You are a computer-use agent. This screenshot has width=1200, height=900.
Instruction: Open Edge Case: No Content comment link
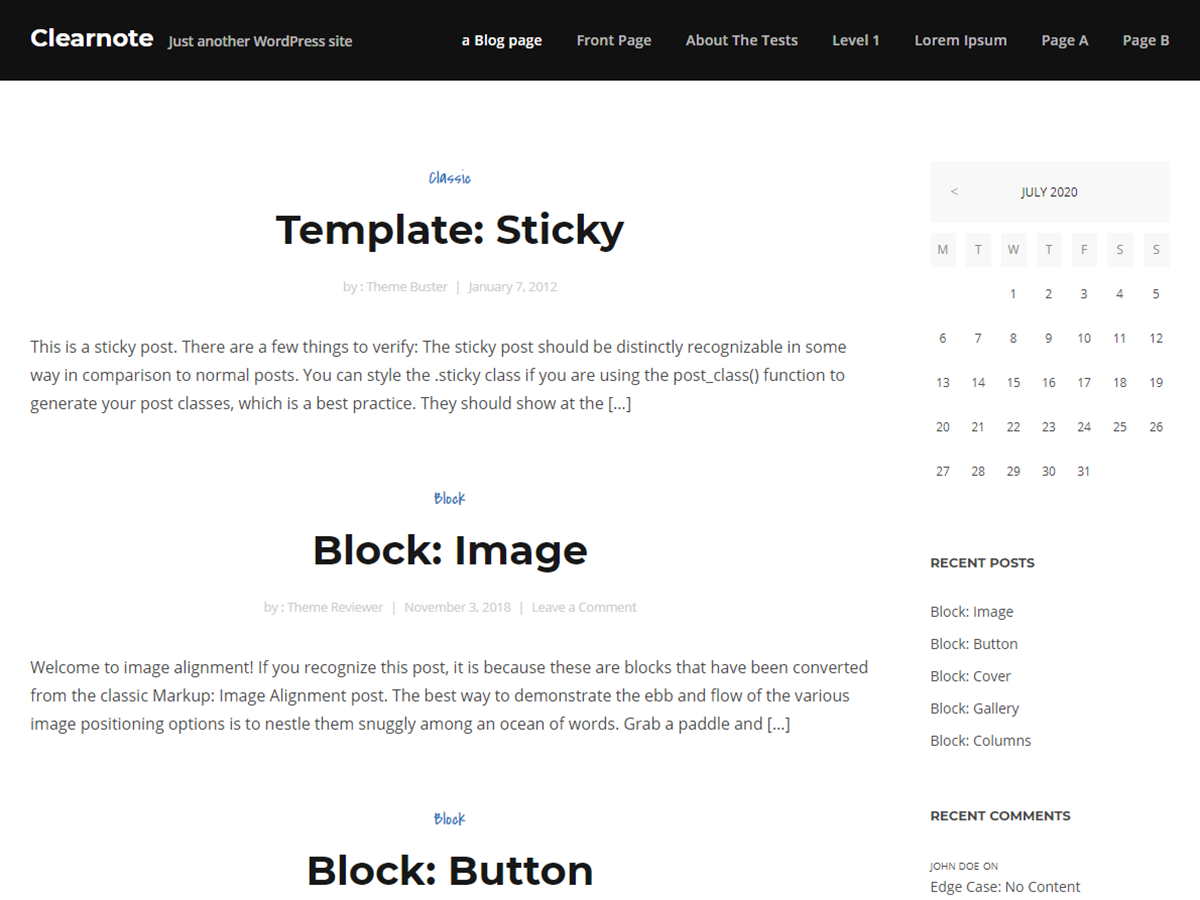point(1005,887)
